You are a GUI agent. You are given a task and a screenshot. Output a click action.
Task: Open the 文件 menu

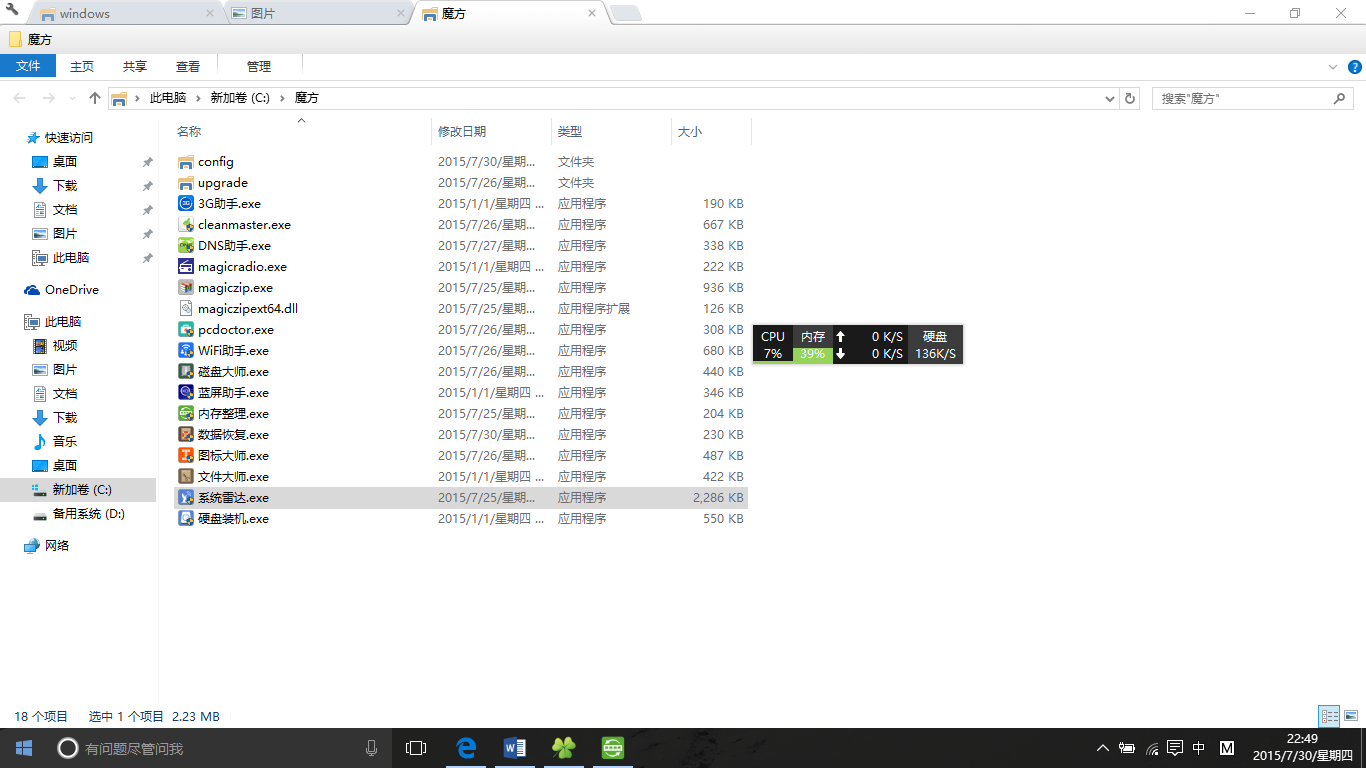click(28, 66)
